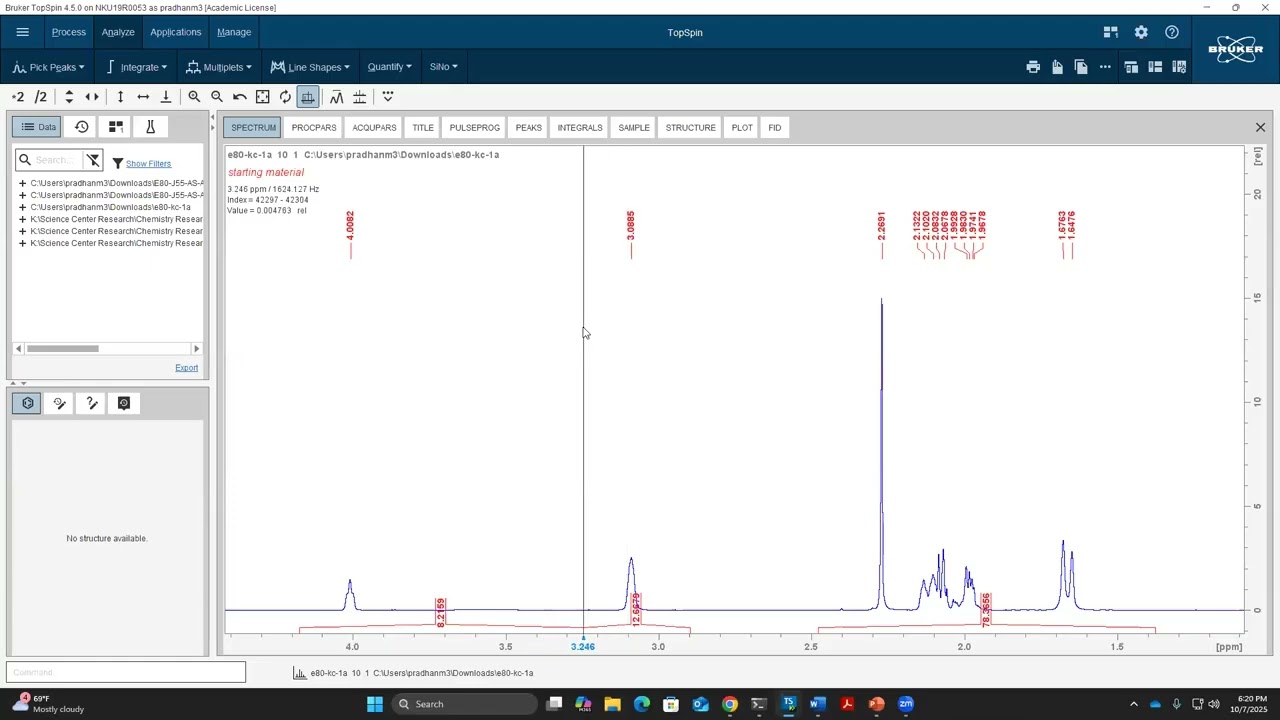
Task: Switch to the Data list view
Action: [x=37, y=127]
